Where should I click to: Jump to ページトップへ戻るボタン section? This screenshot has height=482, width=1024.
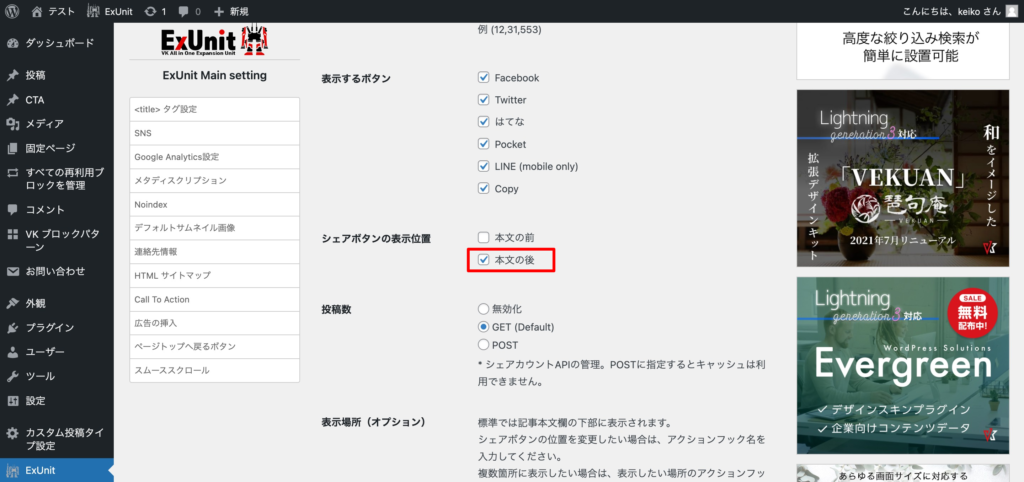pos(214,346)
